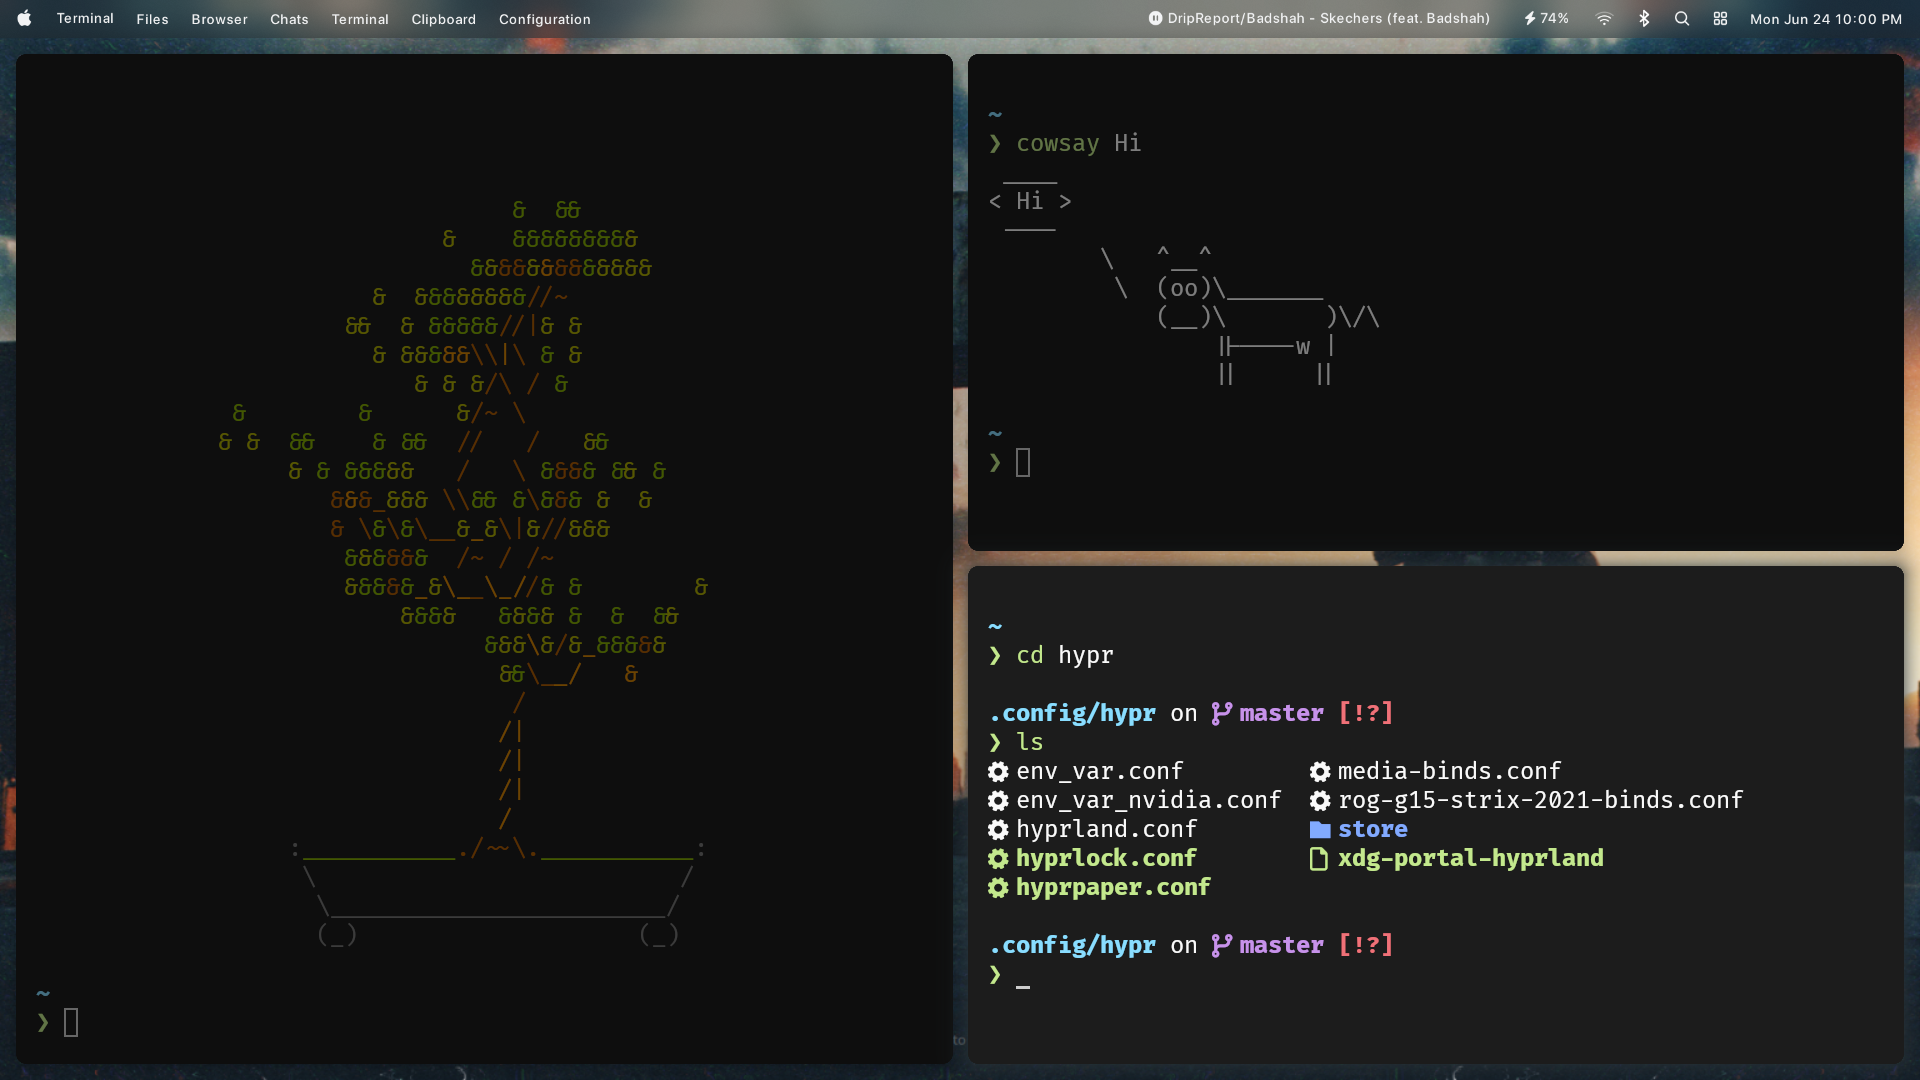The width and height of the screenshot is (1920, 1080).
Task: Open the Chats menu item
Action: (289, 19)
